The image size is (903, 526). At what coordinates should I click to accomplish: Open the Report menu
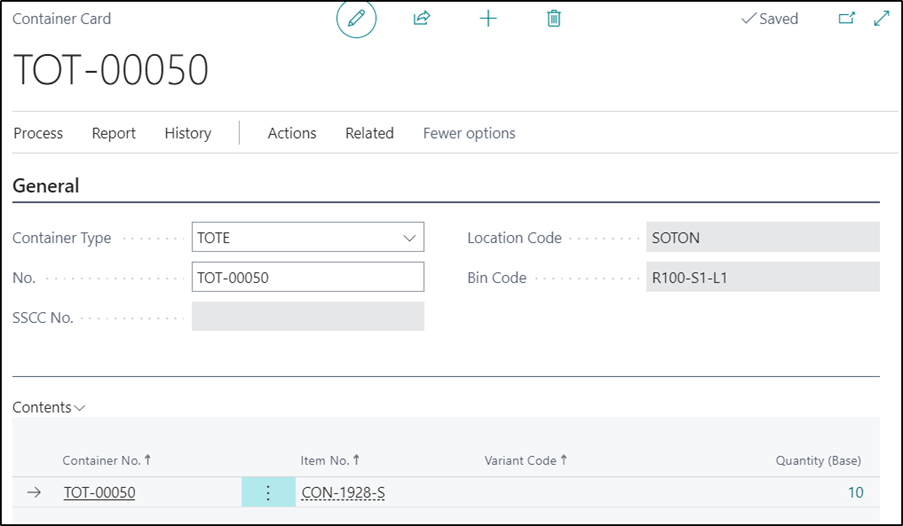pos(114,133)
